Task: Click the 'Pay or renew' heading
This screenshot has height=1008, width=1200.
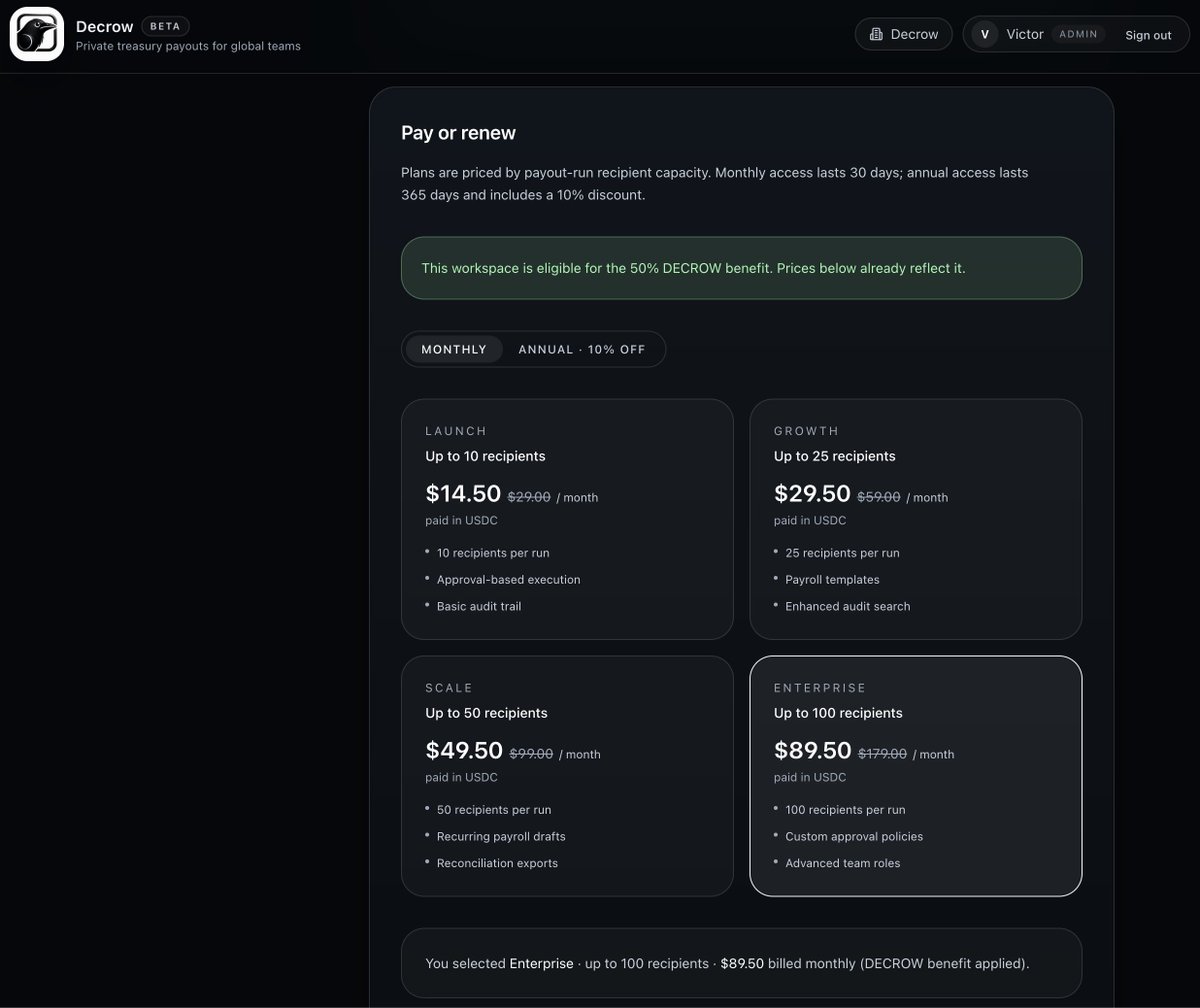Action: pos(458,133)
